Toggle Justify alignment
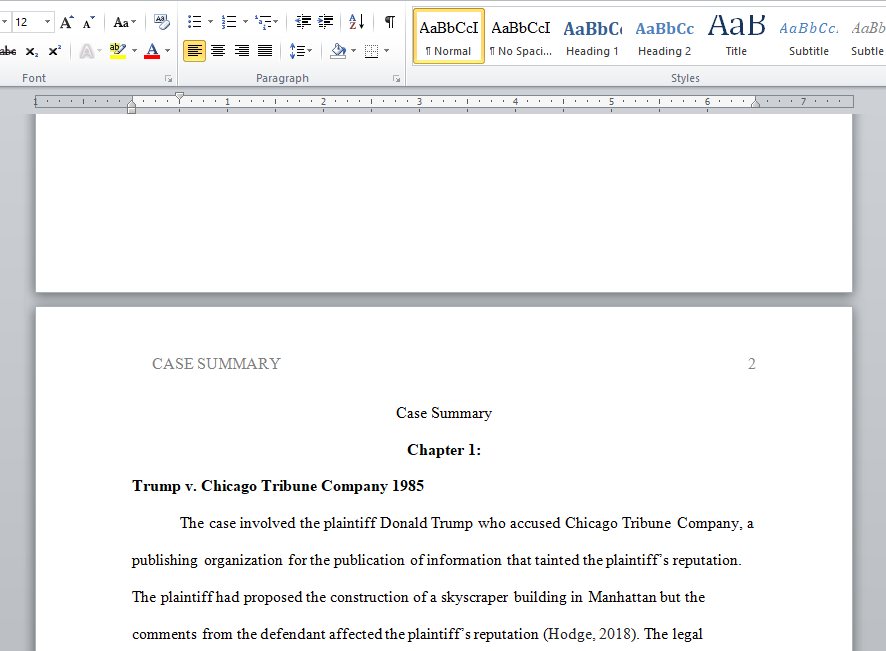The width and height of the screenshot is (886, 651). [265, 51]
